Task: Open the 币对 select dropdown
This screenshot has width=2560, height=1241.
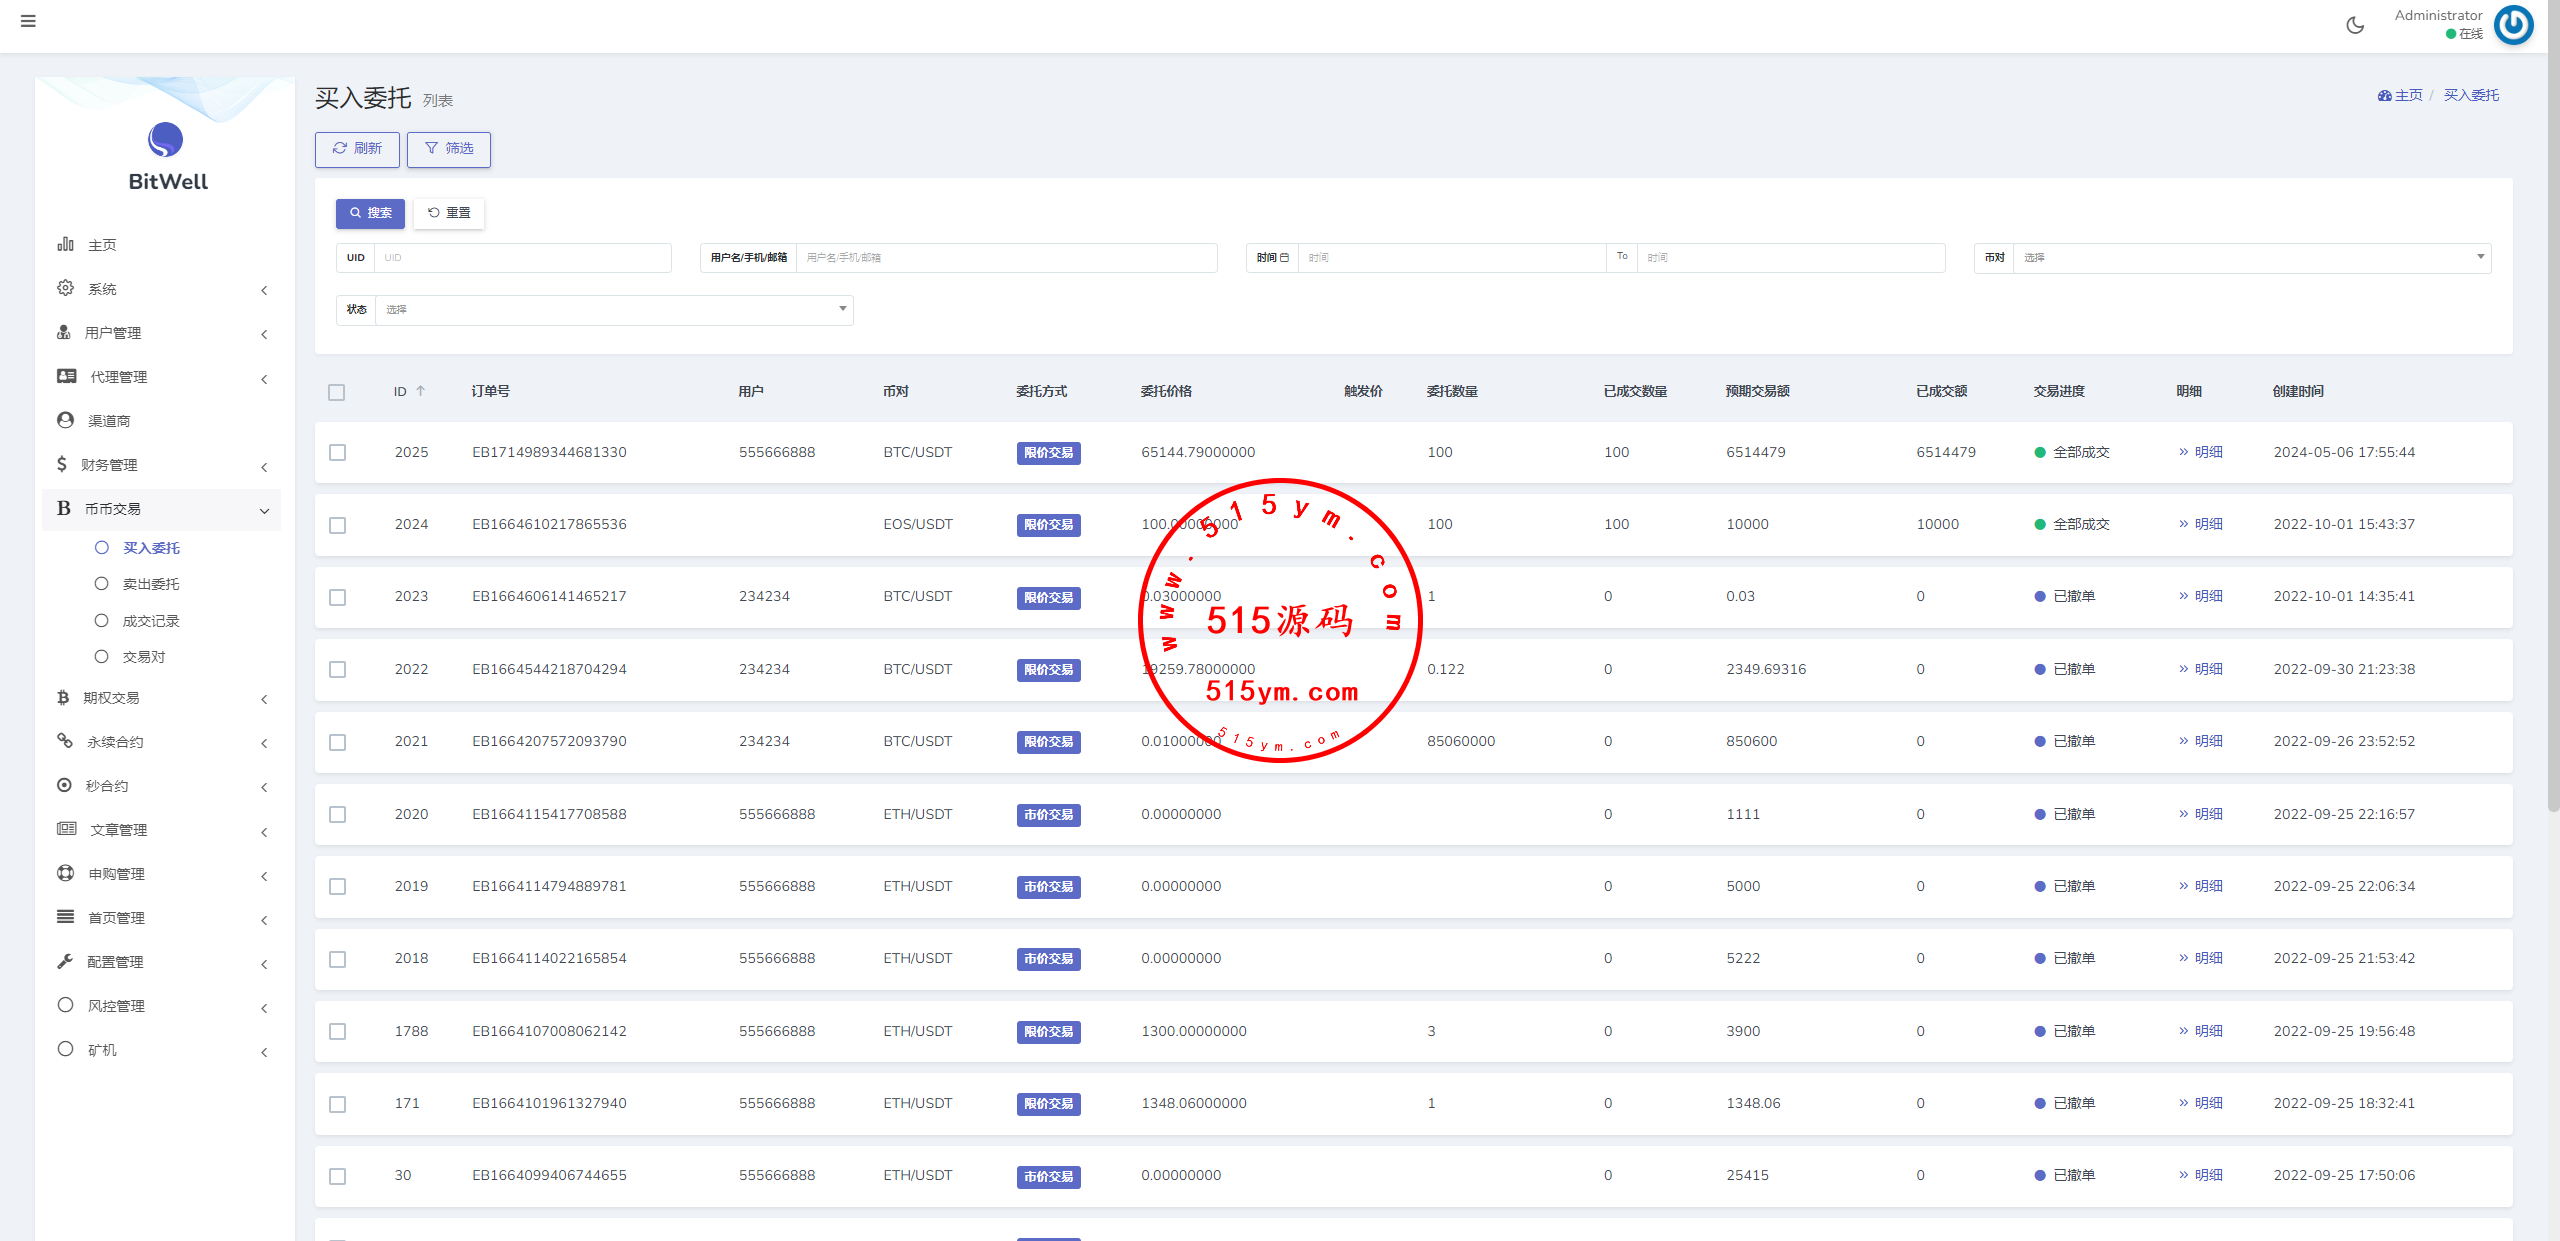Action: click(x=2250, y=258)
